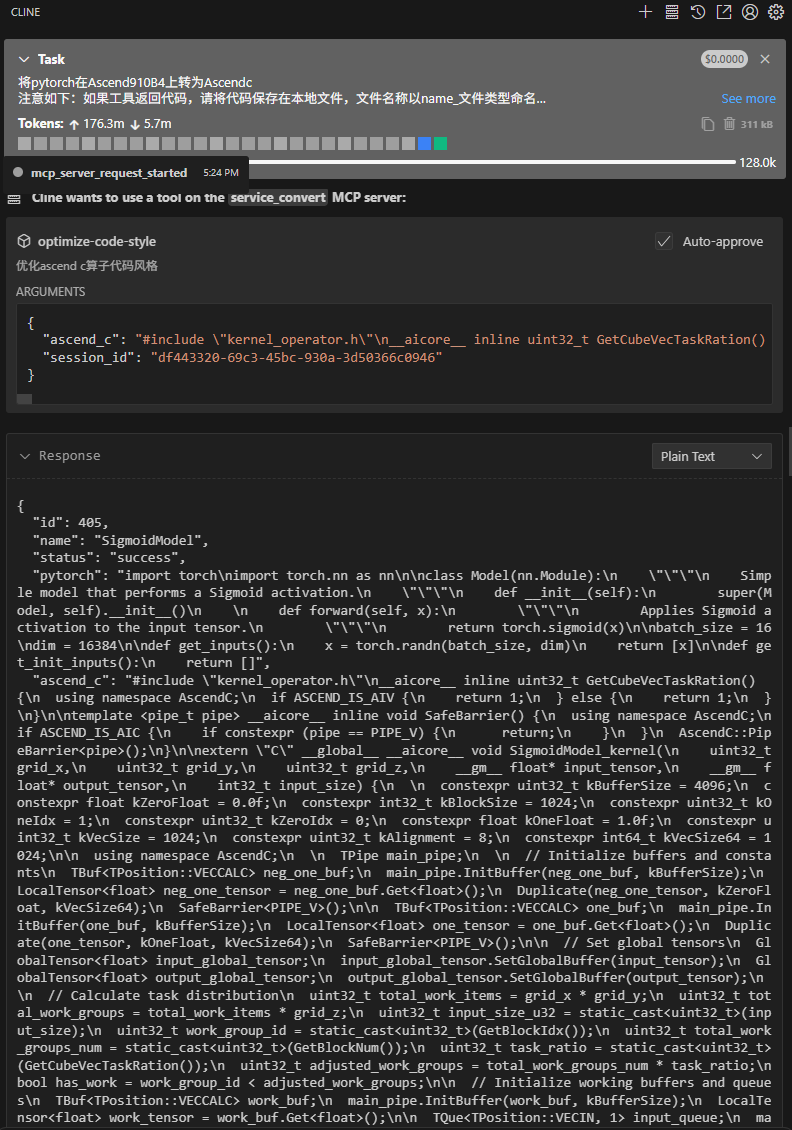Screen dimensions: 792x1130
Task: Close the current task with X
Action: click(765, 59)
